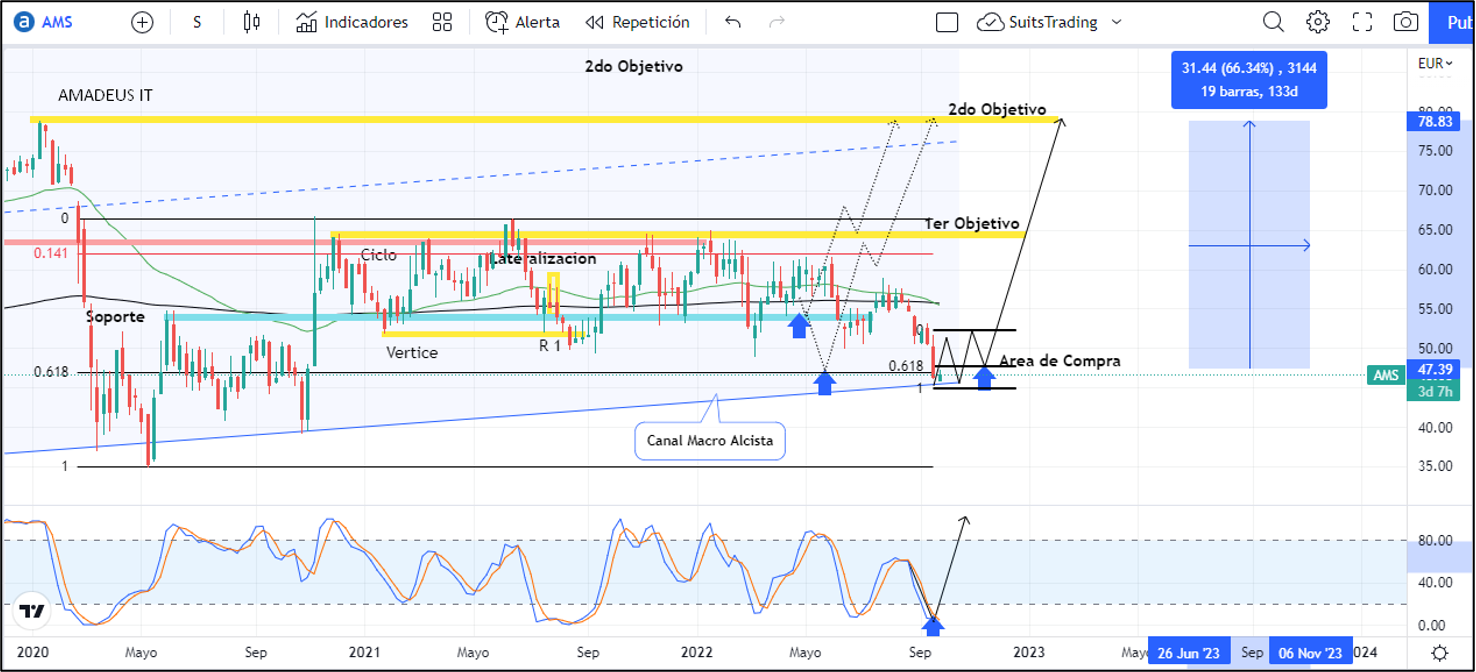Toggle fullscreen mode
This screenshot has height=672, width=1476.
(1362, 22)
